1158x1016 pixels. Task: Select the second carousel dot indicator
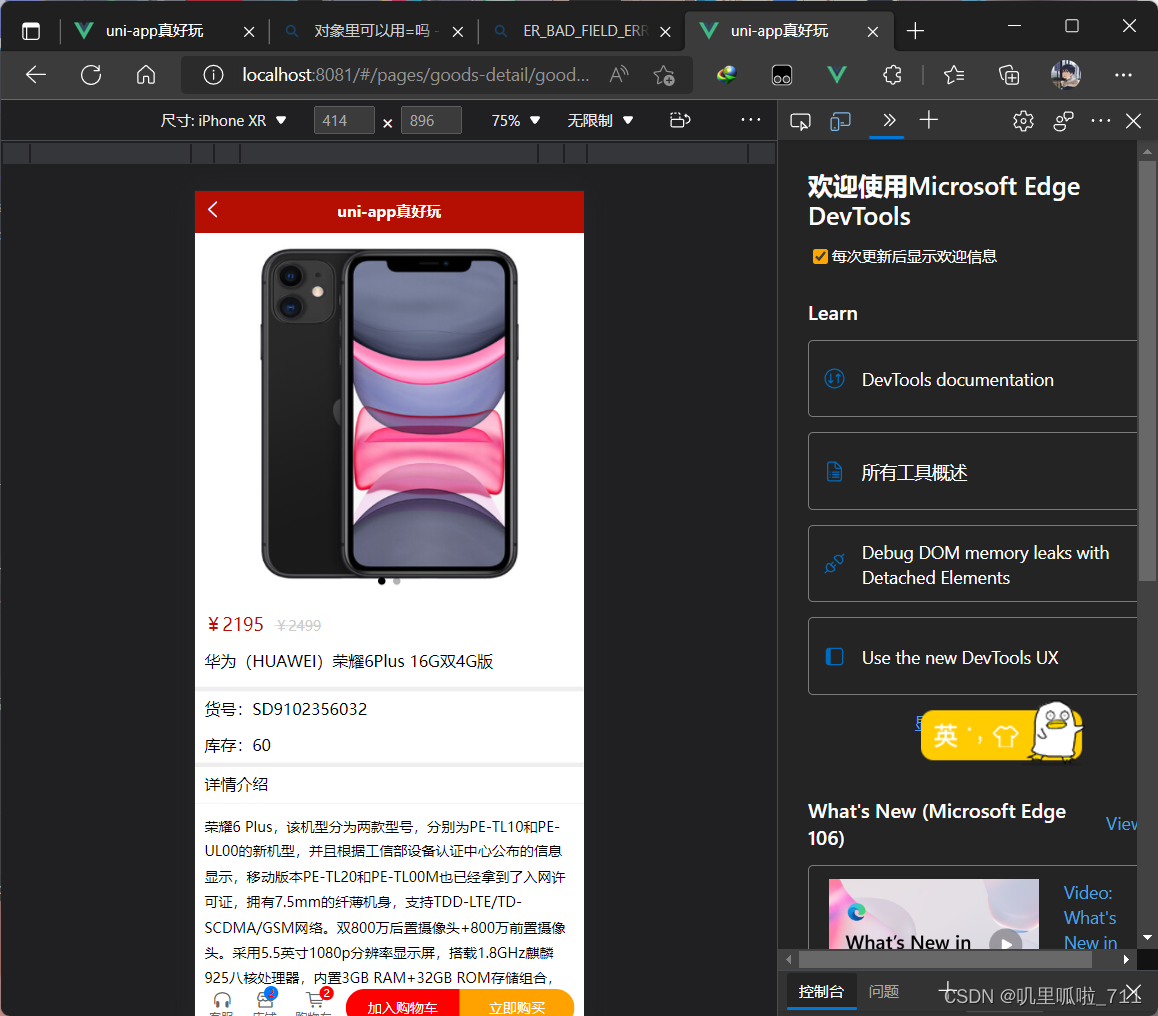[x=397, y=581]
